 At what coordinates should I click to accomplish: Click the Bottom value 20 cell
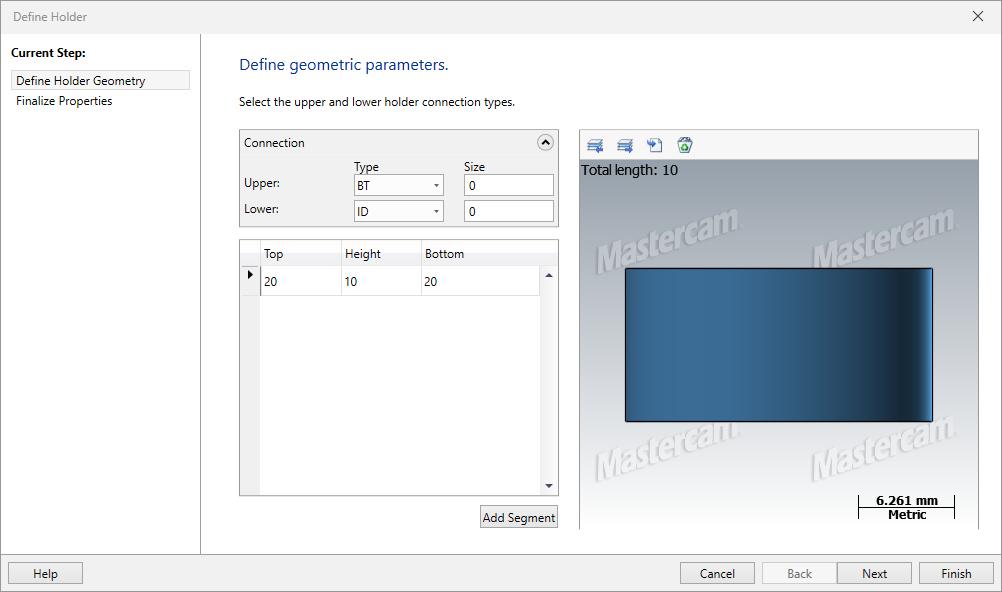[x=481, y=281]
